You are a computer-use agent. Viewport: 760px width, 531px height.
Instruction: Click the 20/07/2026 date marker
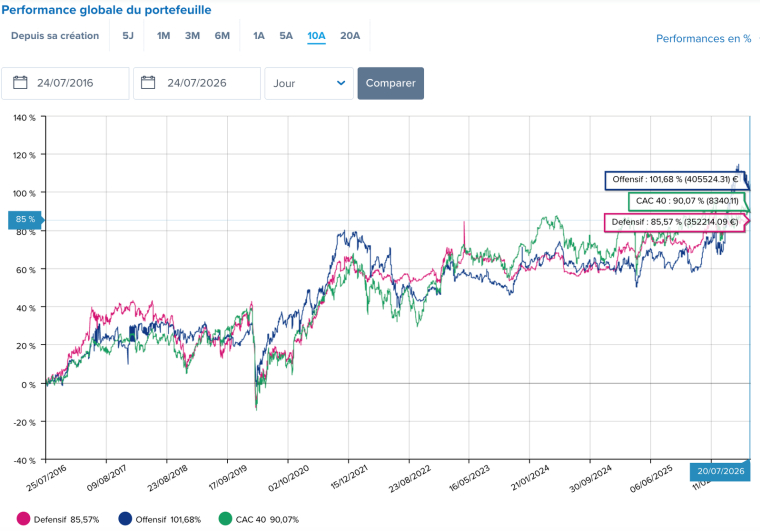720,471
